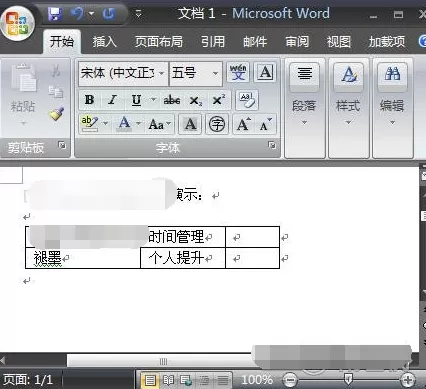Open the 邮件 tab

click(255, 42)
